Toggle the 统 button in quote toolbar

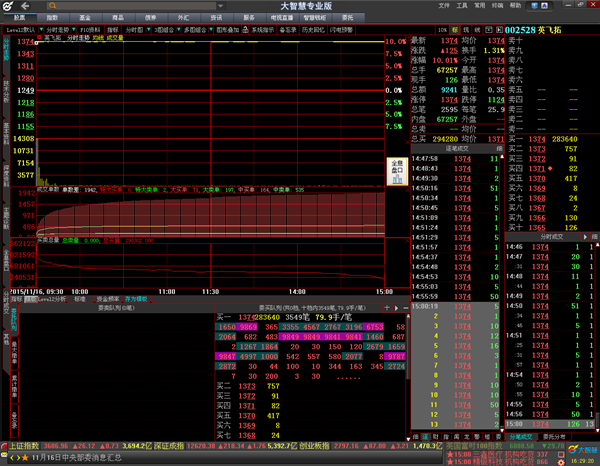tap(477, 30)
